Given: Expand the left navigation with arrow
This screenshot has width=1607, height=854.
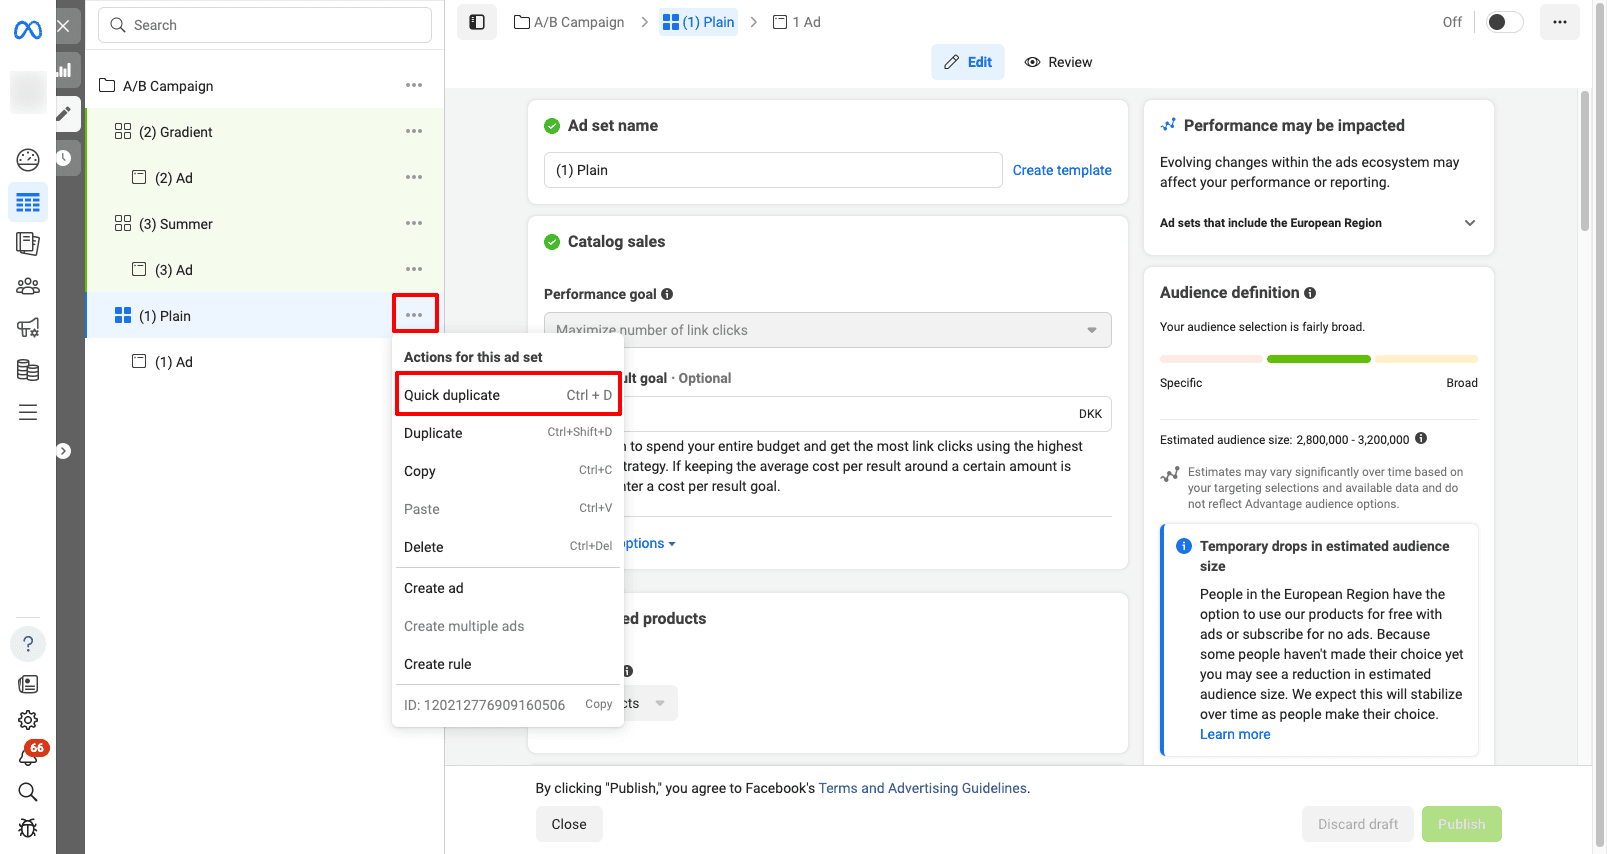Looking at the screenshot, I should click(x=64, y=451).
